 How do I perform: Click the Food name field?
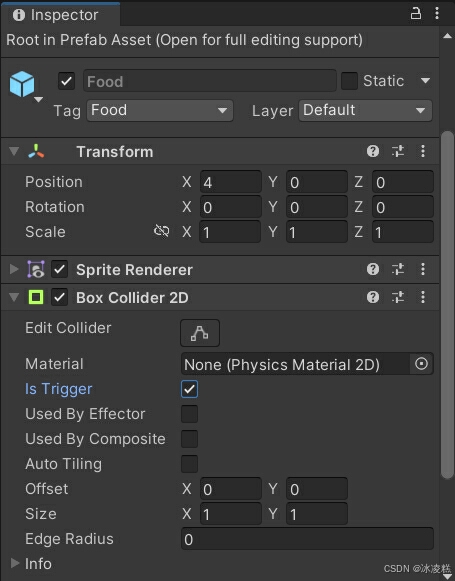(x=210, y=81)
